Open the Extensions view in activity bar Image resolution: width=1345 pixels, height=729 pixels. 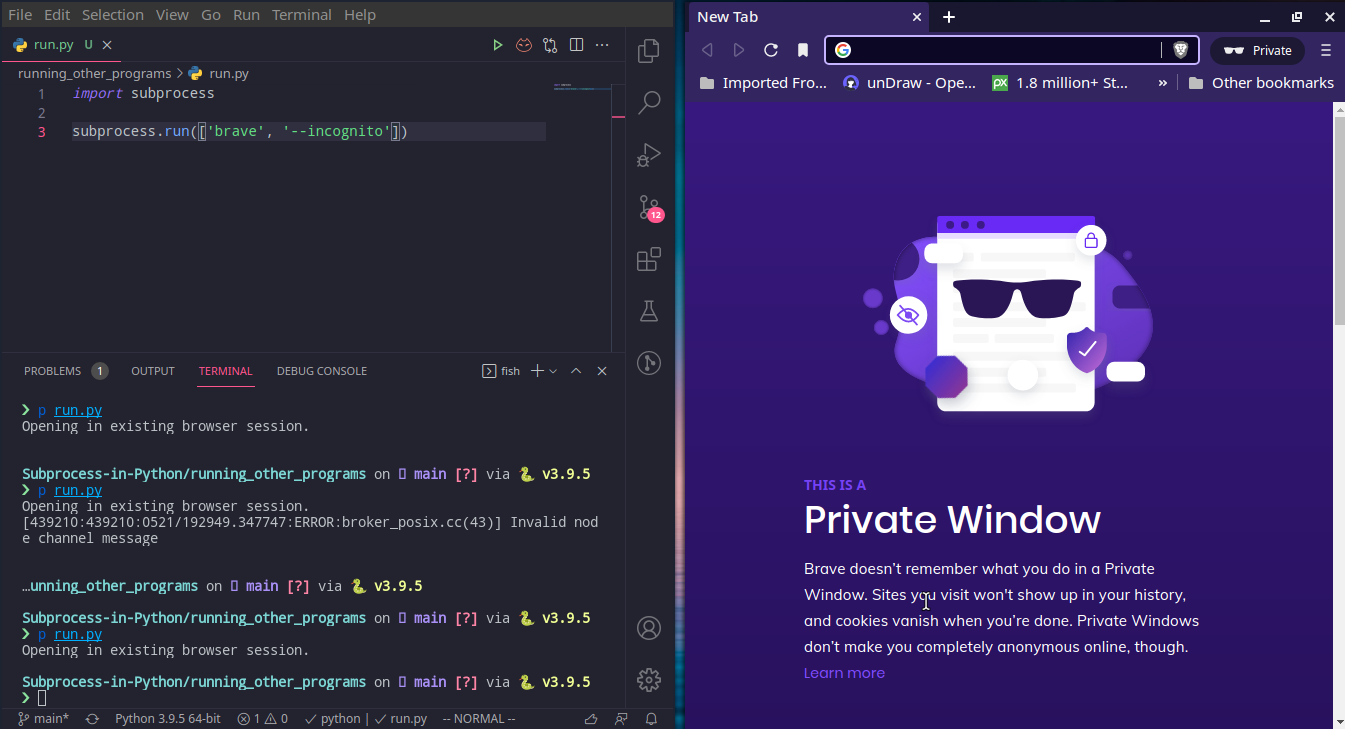tap(649, 259)
